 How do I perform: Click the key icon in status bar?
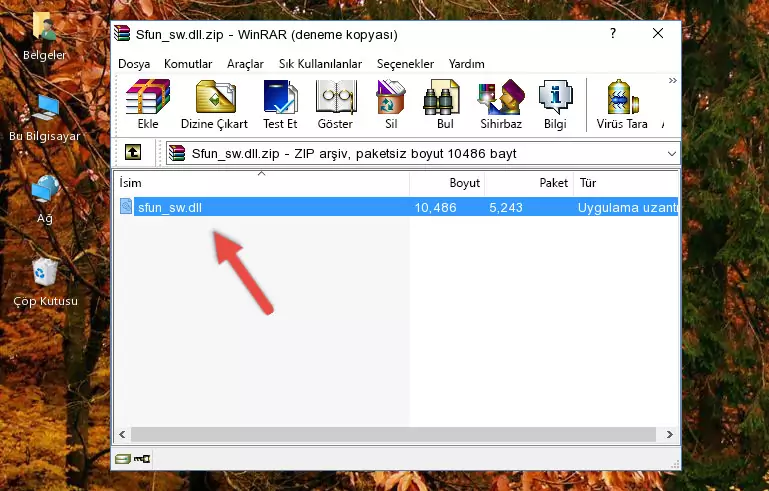click(142, 459)
